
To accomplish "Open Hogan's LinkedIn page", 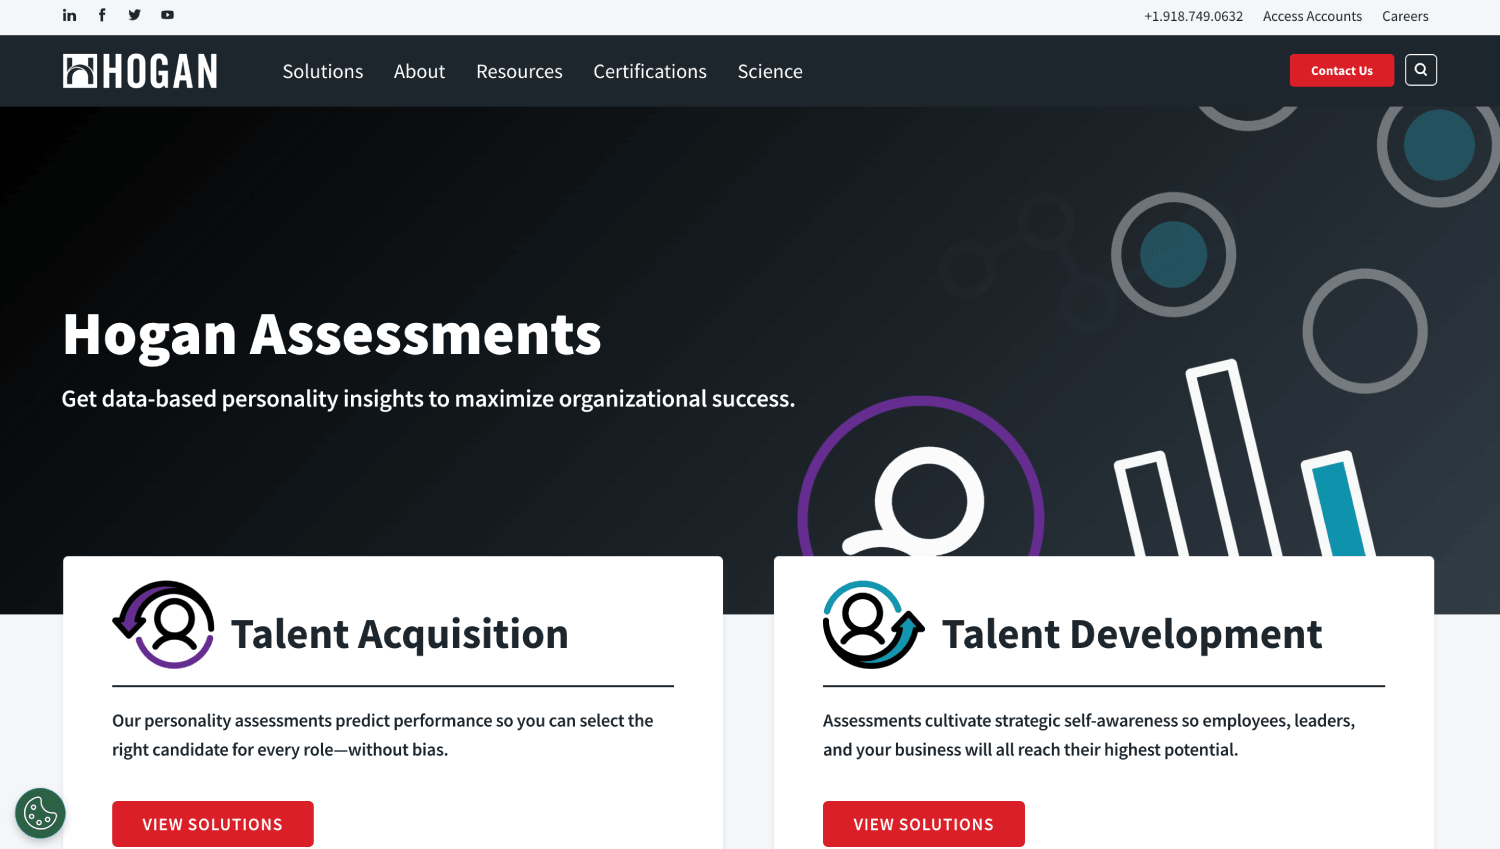I will pos(69,15).
